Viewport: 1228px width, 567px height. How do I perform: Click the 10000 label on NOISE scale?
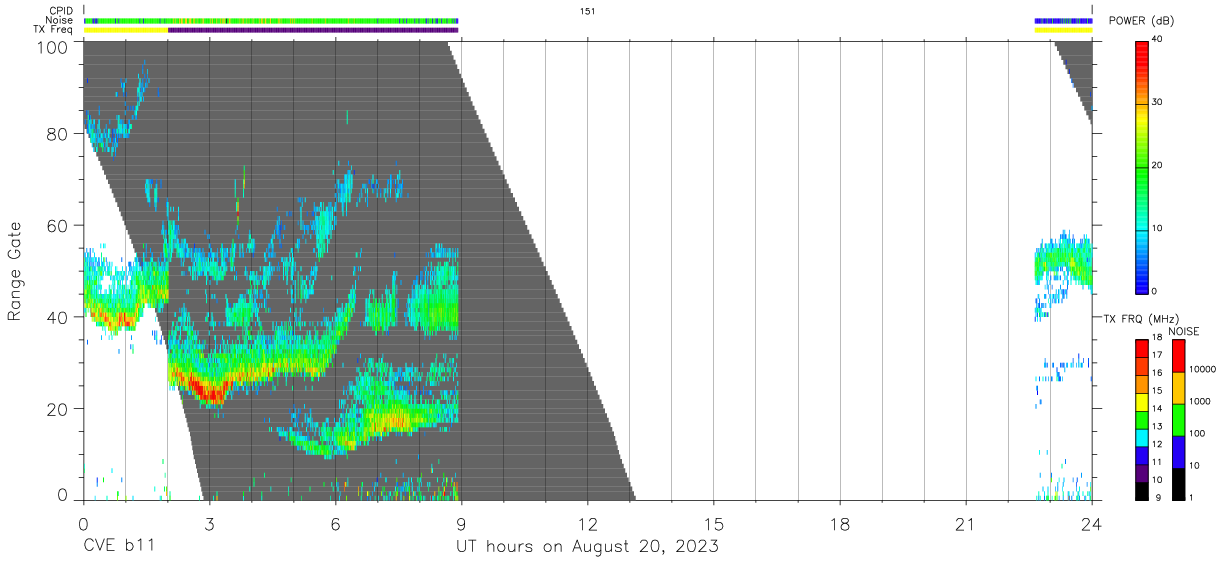[x=1204, y=370]
